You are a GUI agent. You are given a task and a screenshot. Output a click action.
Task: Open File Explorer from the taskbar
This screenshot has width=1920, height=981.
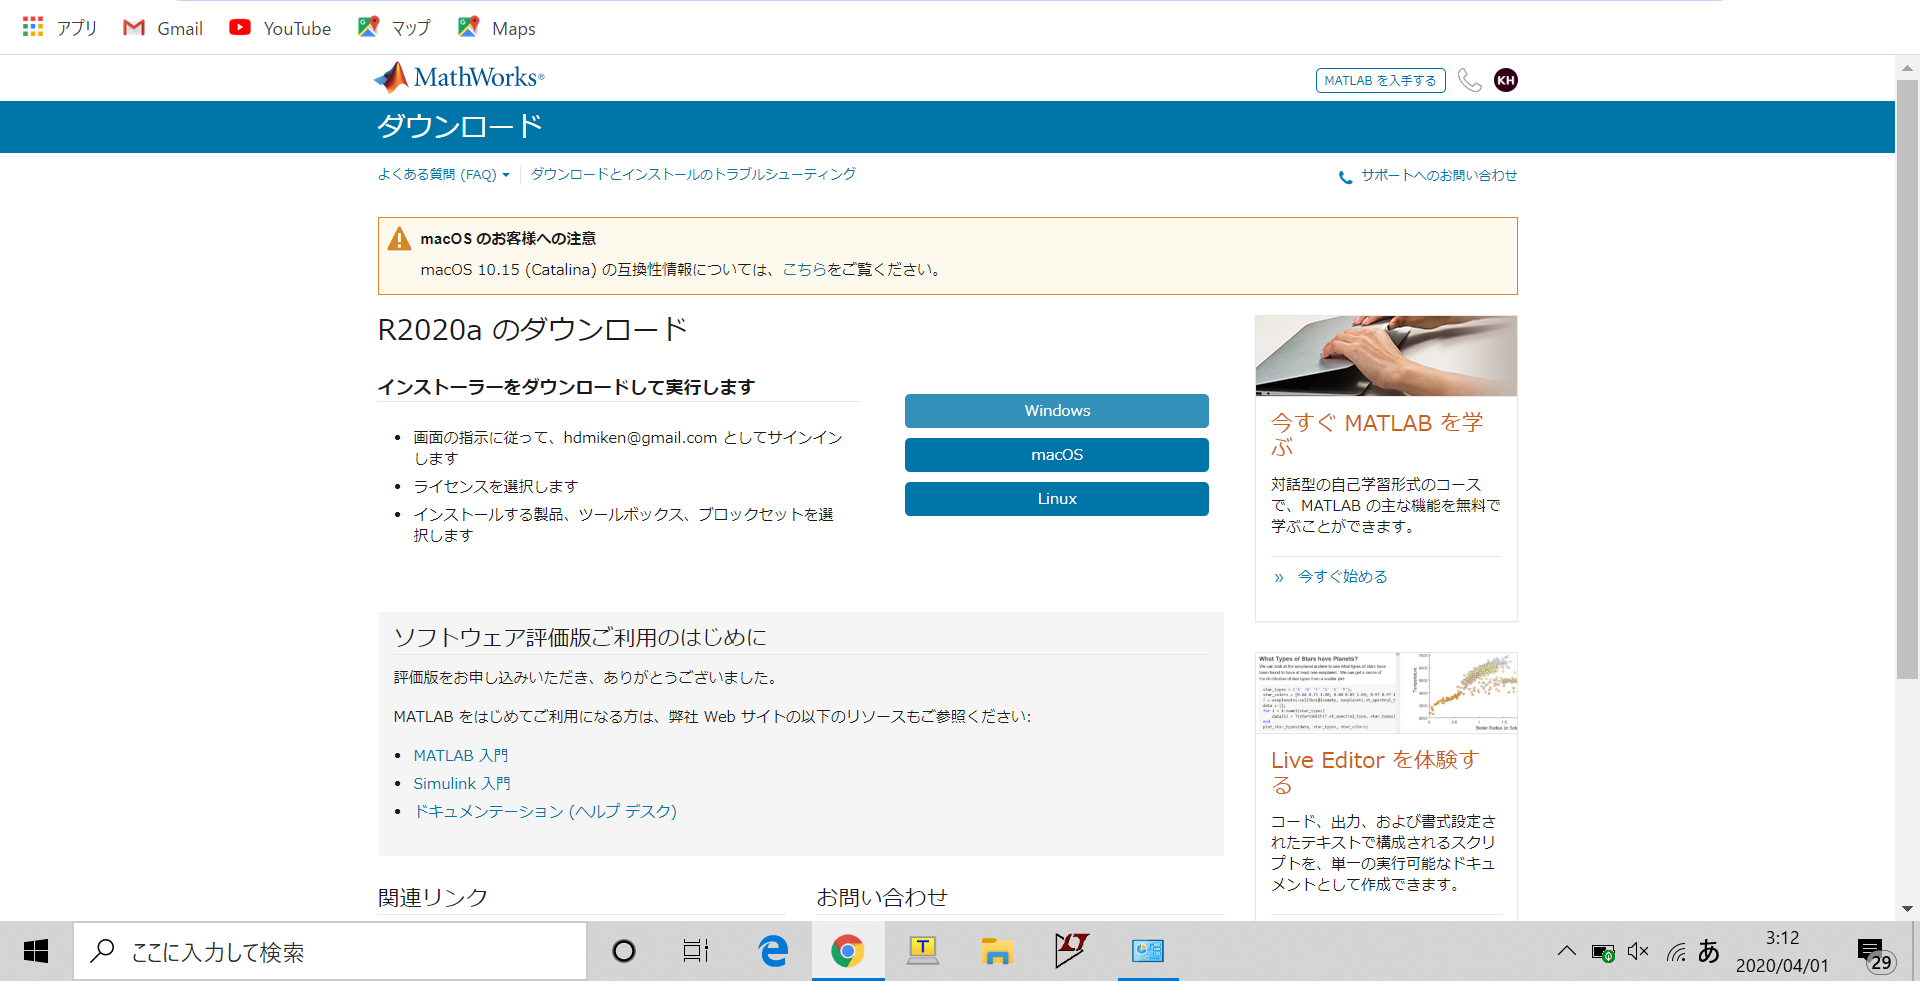pos(997,951)
